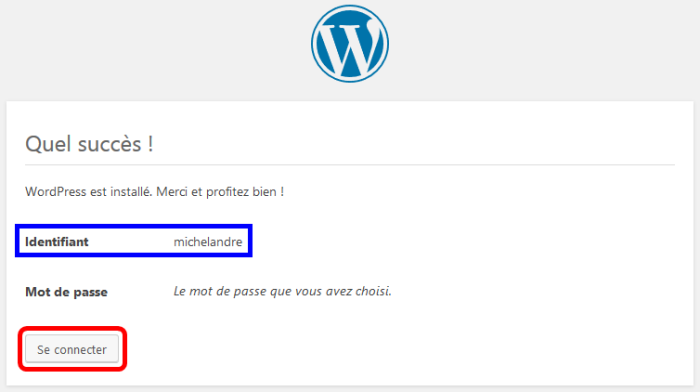Click the WordPress logo at top
The height and width of the screenshot is (392, 700).
tap(350, 44)
